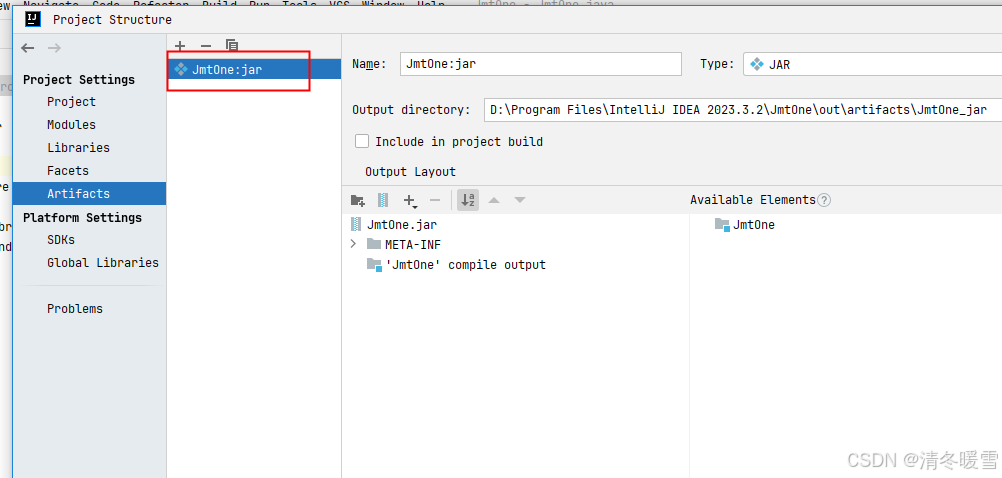The width and height of the screenshot is (1002, 478).
Task: Move the layout element down
Action: [x=520, y=200]
